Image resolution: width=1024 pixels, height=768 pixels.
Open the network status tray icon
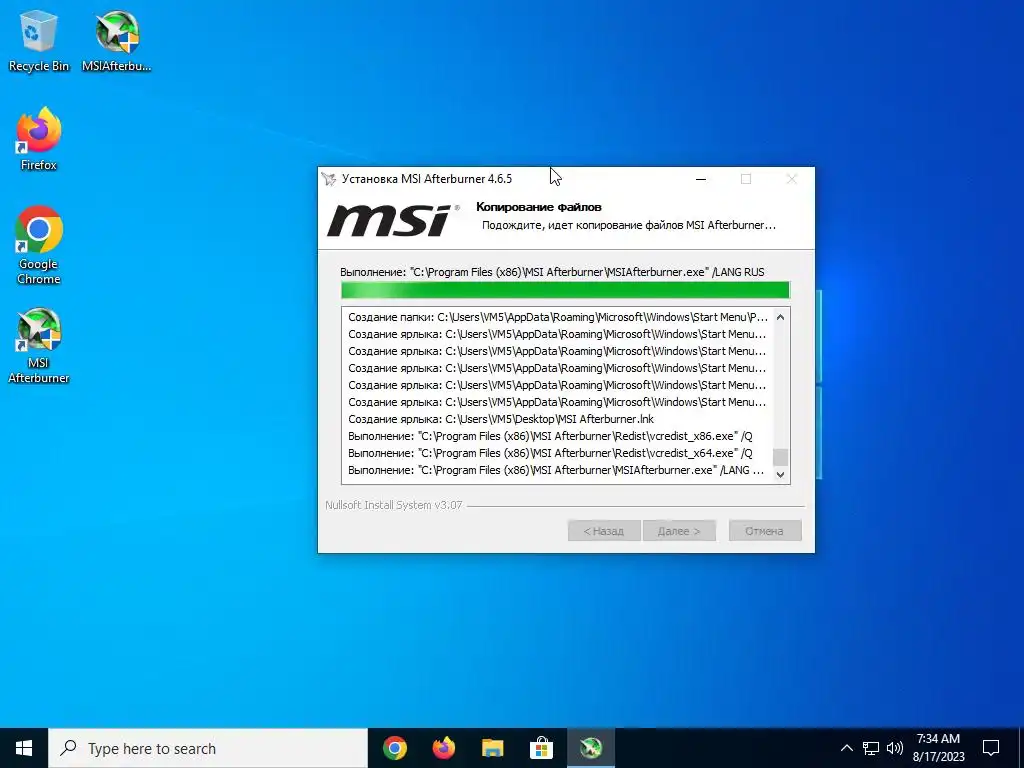tap(871, 748)
